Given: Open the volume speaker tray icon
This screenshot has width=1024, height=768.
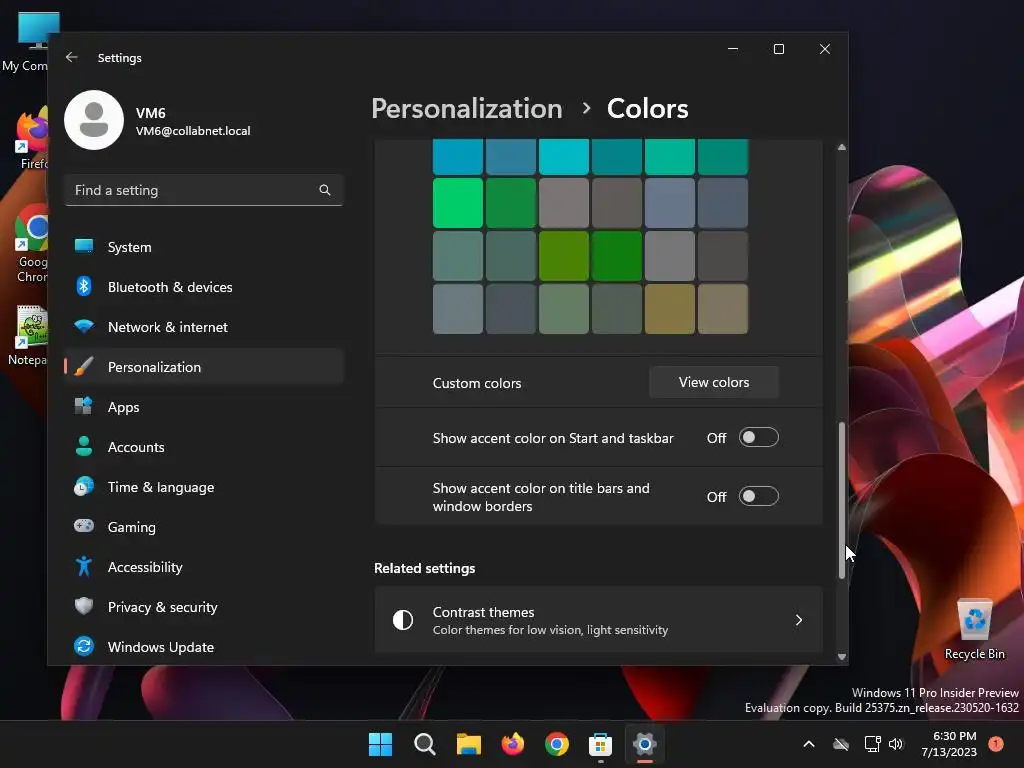Looking at the screenshot, I should click(x=896, y=744).
